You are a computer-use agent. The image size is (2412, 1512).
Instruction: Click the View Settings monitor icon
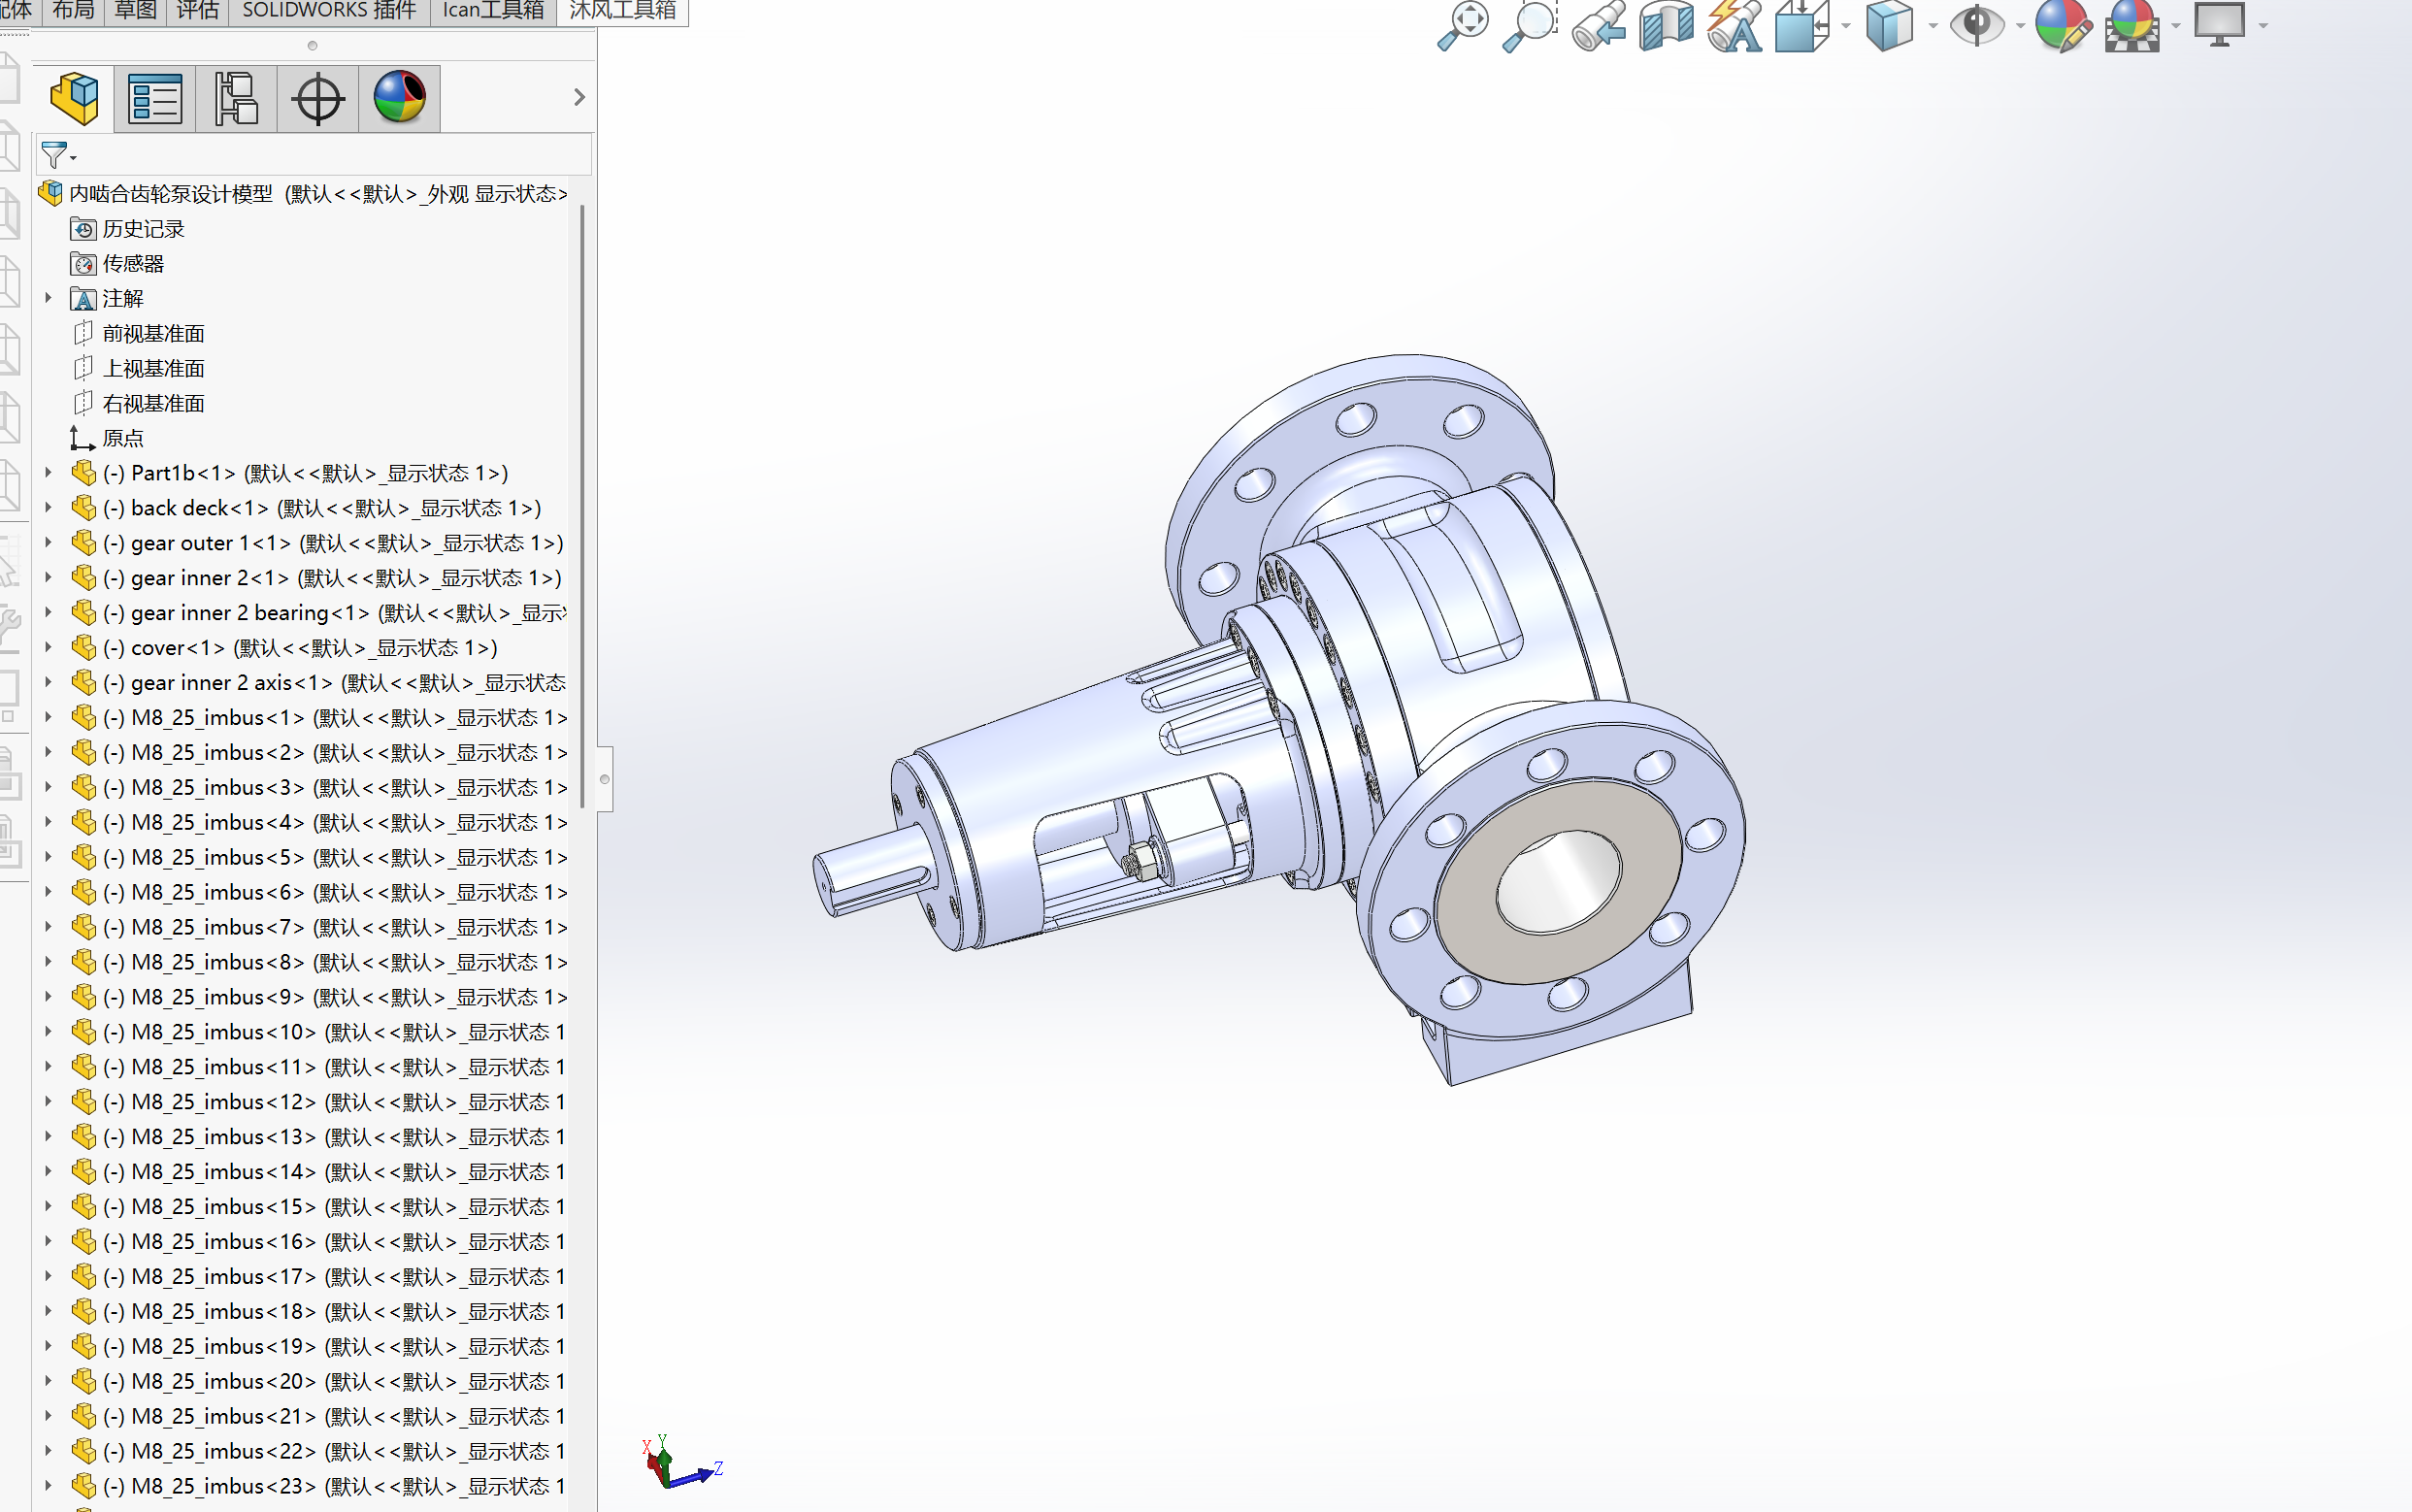tap(2220, 25)
